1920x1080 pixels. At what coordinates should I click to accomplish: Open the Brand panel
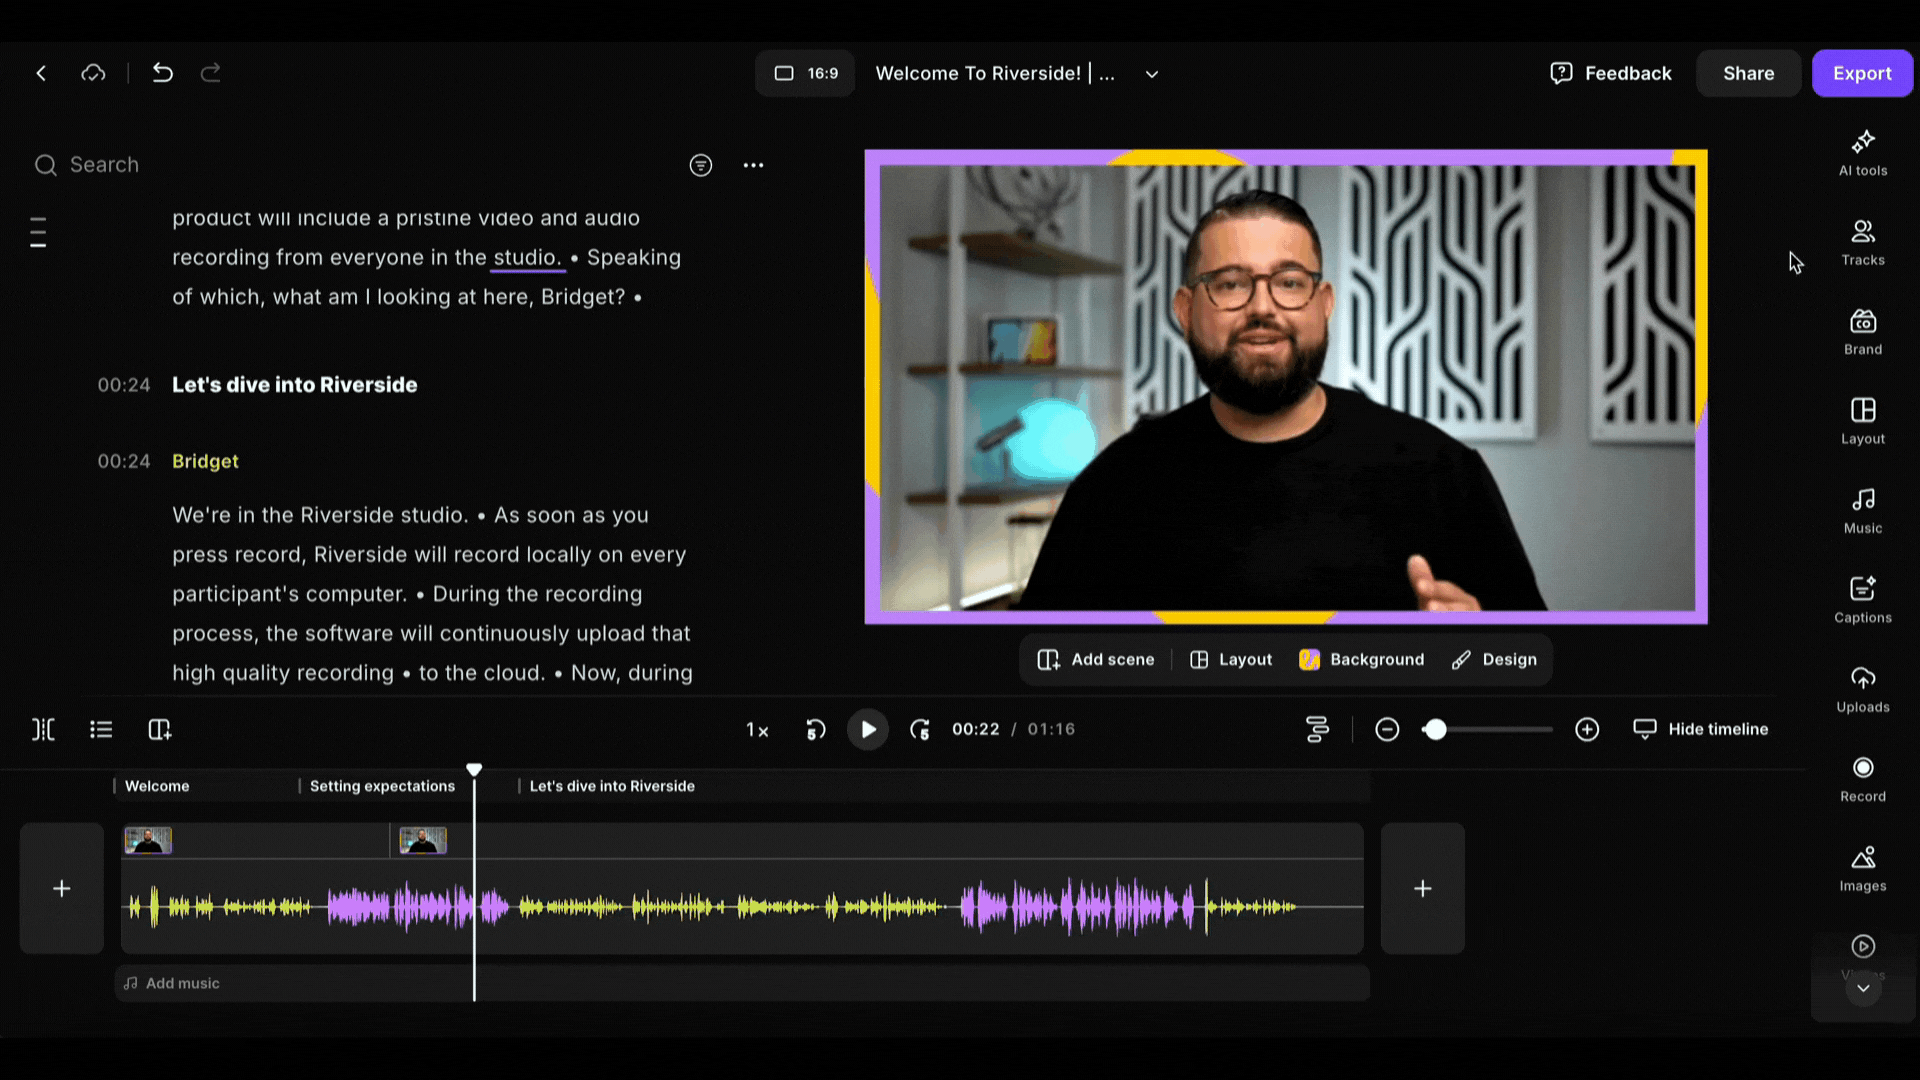[1862, 332]
